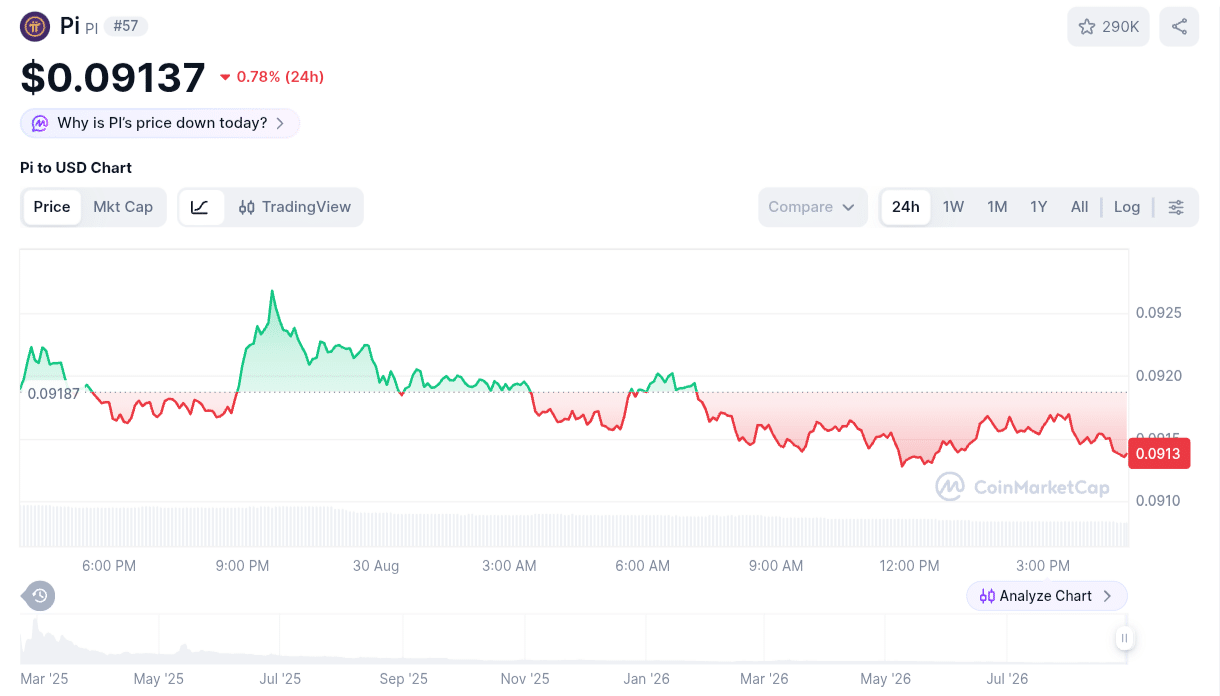Click the 0.09187 opening price label

[54, 393]
